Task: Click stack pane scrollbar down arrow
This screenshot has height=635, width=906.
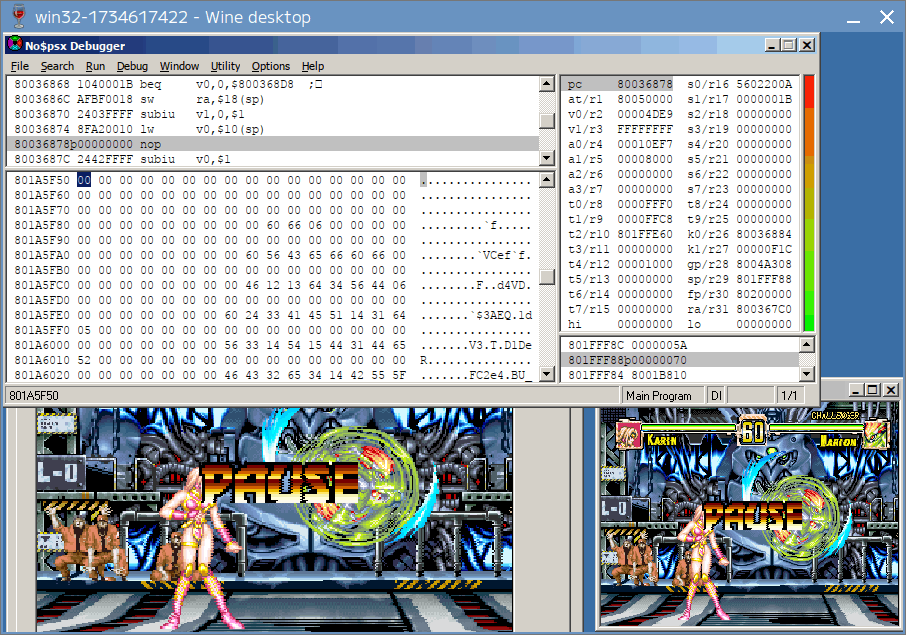Action: (807, 374)
